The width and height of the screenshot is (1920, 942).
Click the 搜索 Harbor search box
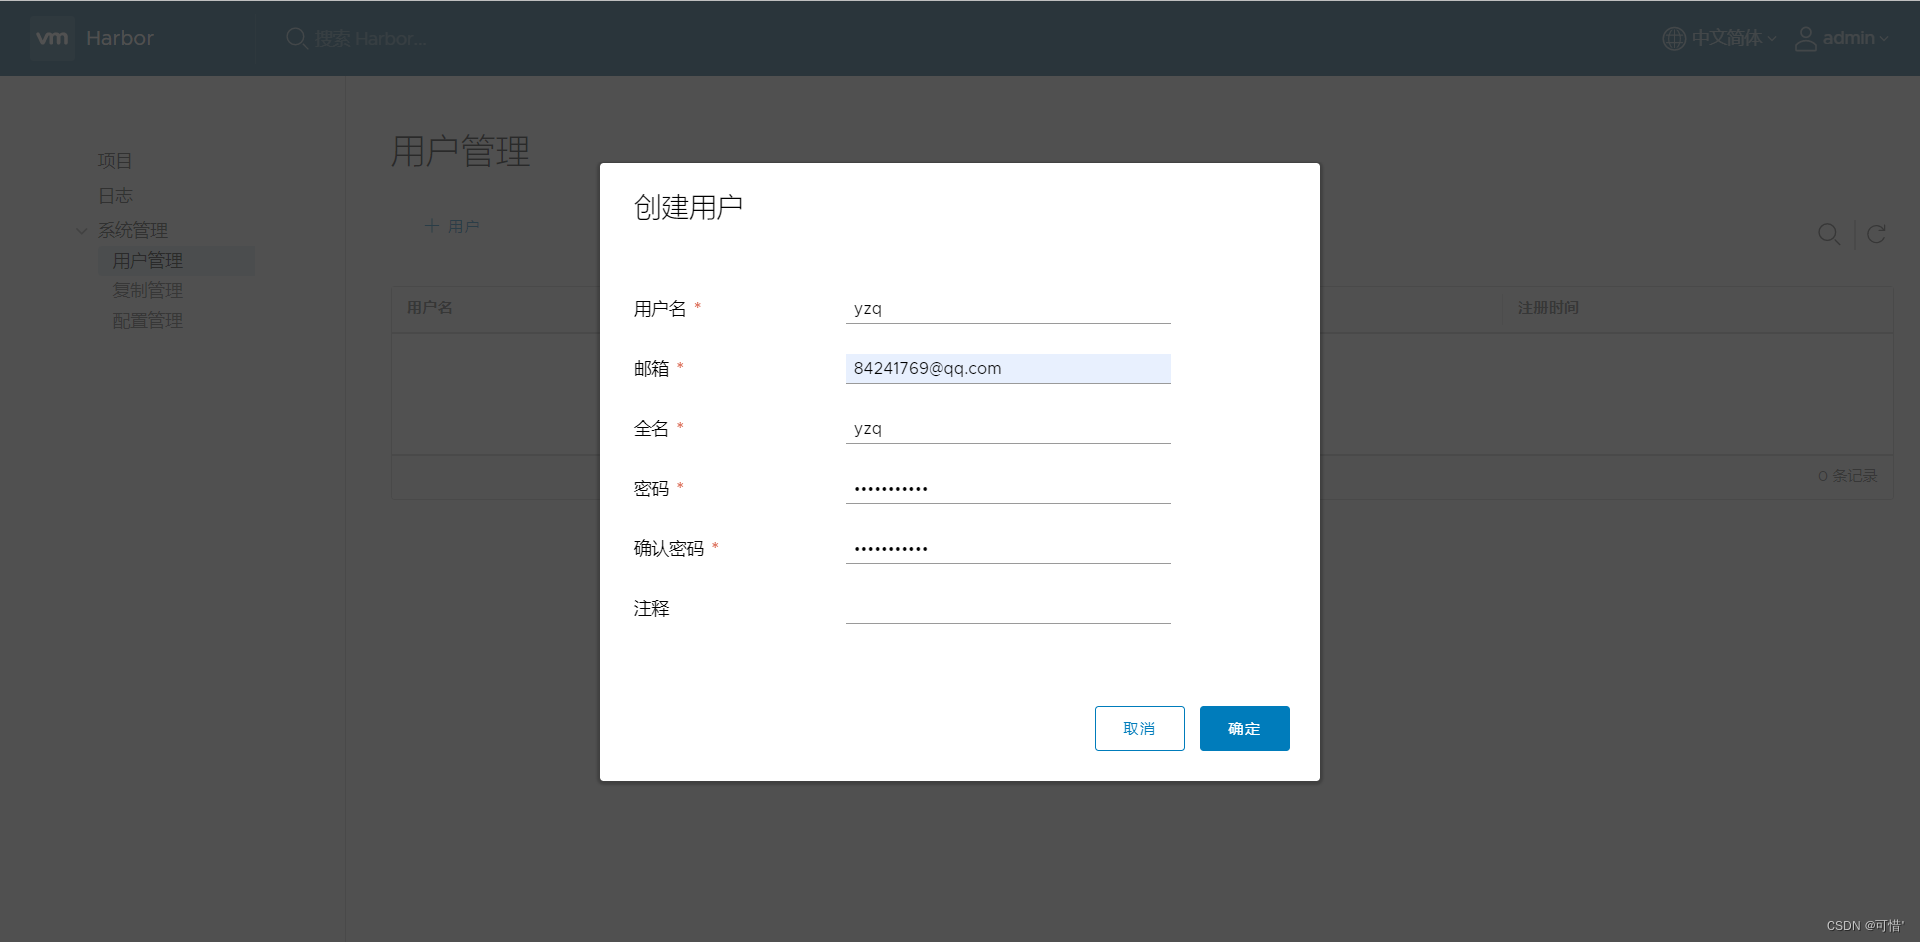click(371, 39)
